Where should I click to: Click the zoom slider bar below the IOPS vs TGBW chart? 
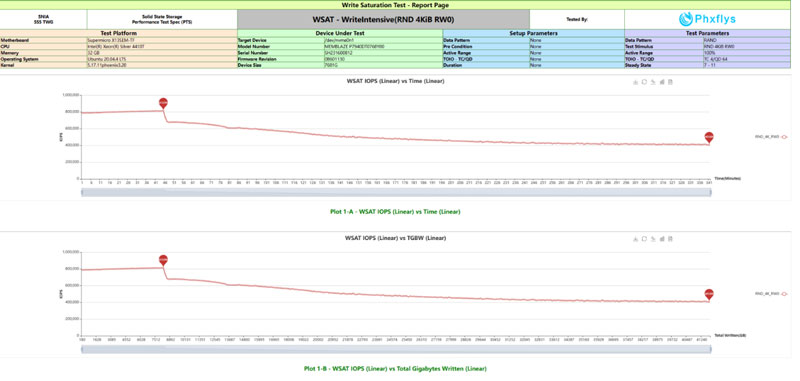click(396, 349)
